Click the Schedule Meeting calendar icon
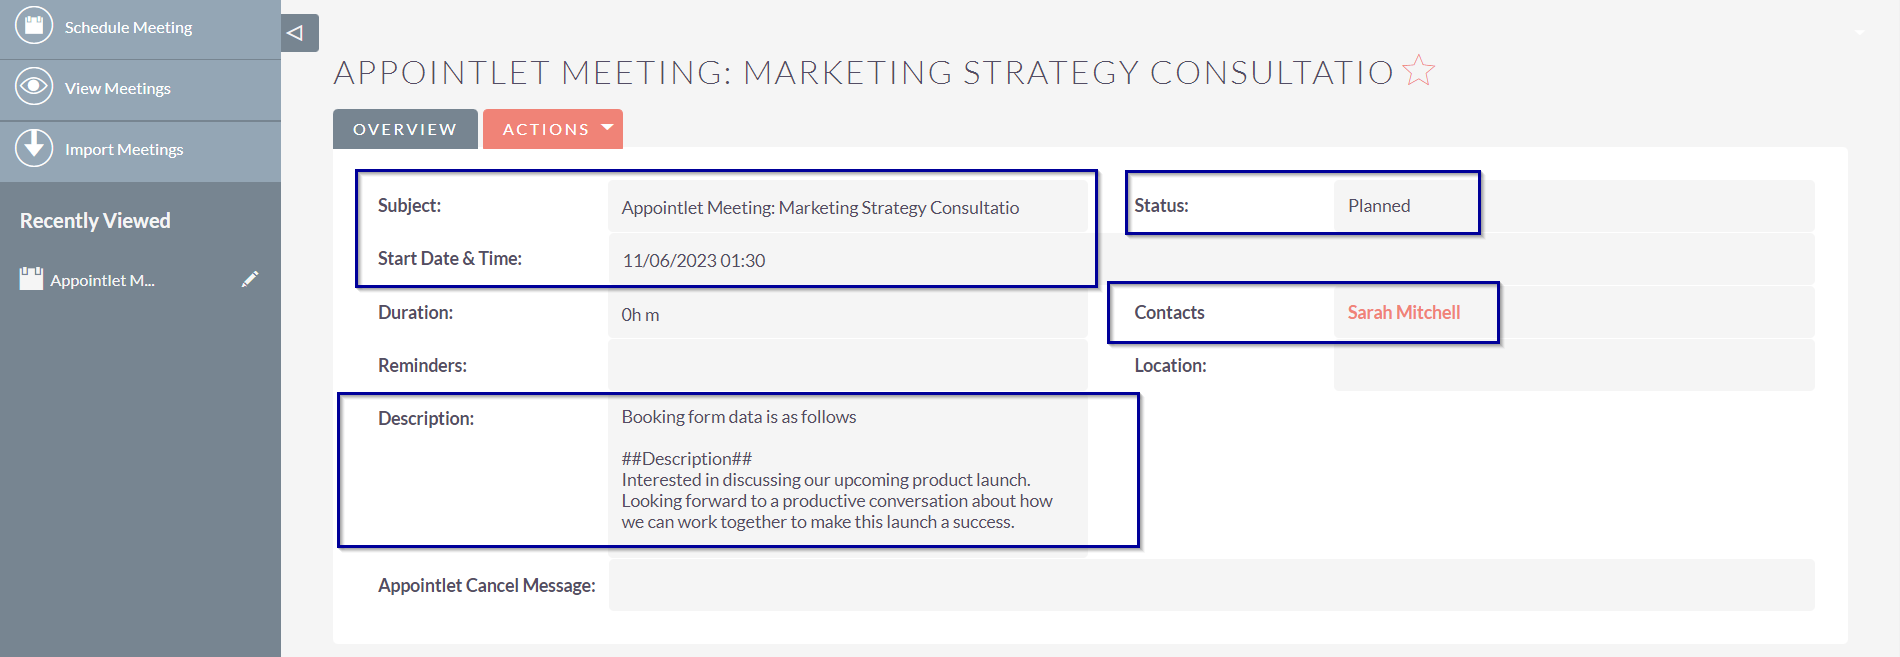The height and width of the screenshot is (657, 1900). point(34,25)
